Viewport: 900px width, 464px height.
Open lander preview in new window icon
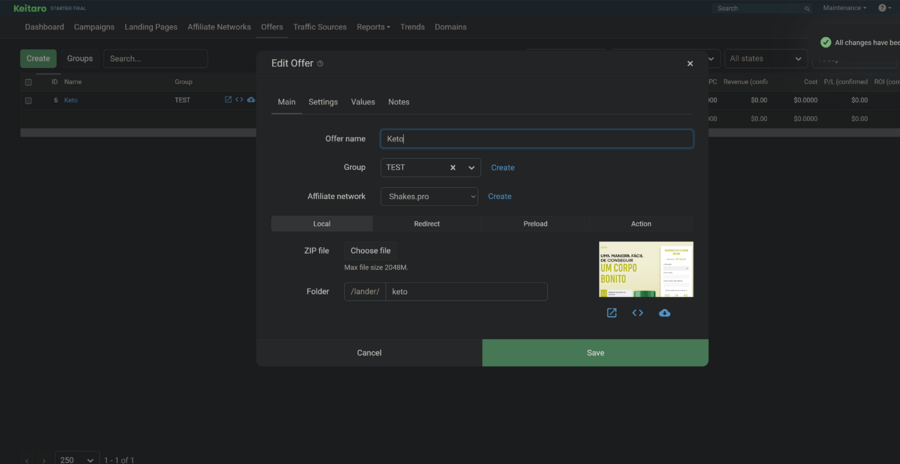tap(612, 313)
